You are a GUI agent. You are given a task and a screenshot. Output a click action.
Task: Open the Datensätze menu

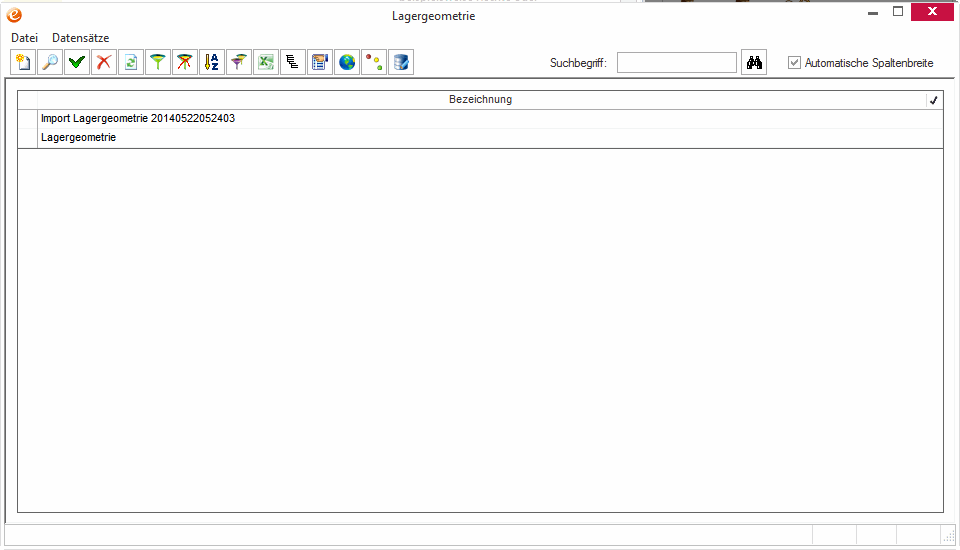pos(80,38)
